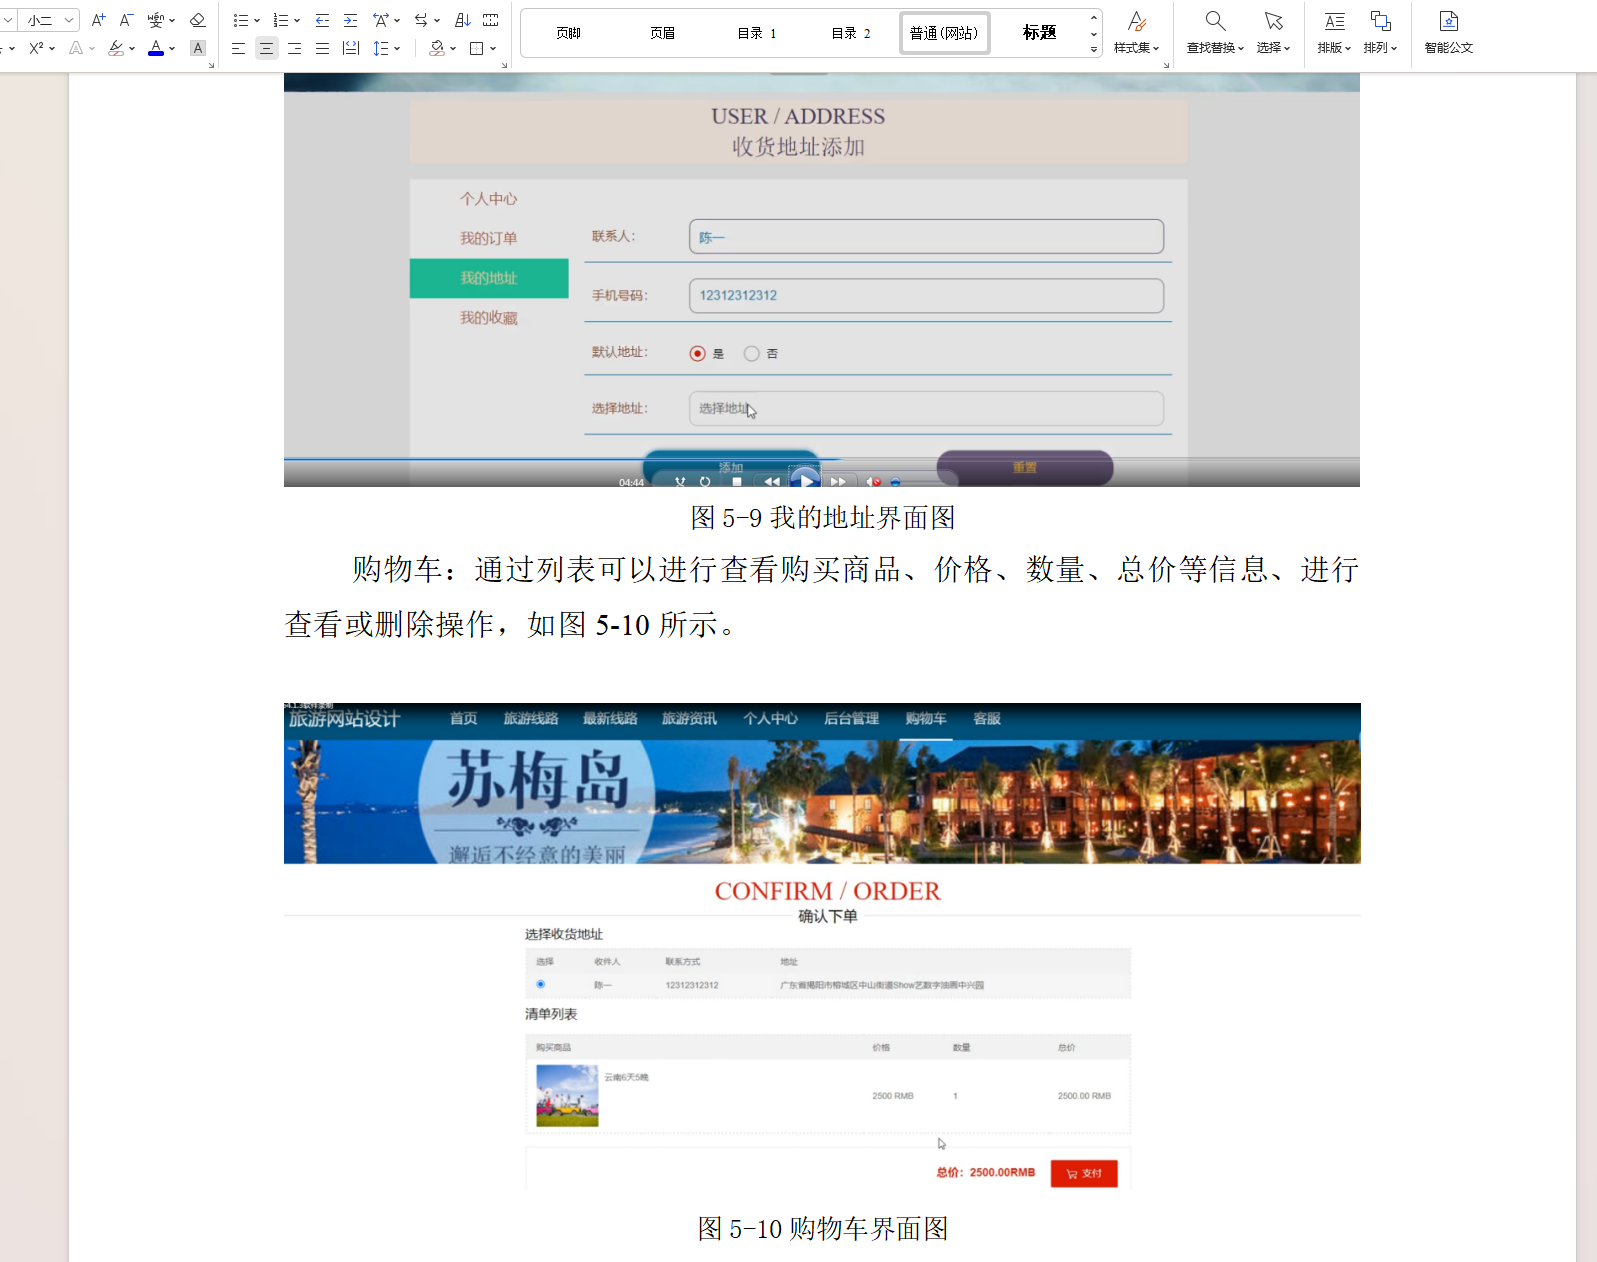Open the 智能公文 smart document tool
The width and height of the screenshot is (1597, 1262).
coord(1449,32)
